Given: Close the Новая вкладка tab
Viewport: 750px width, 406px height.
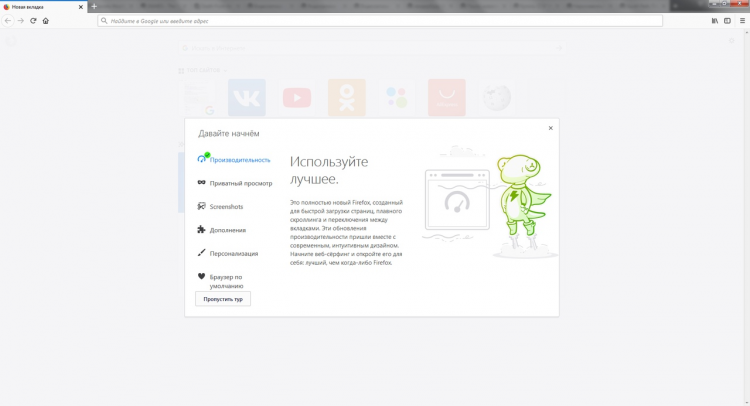Looking at the screenshot, I should point(80,7).
